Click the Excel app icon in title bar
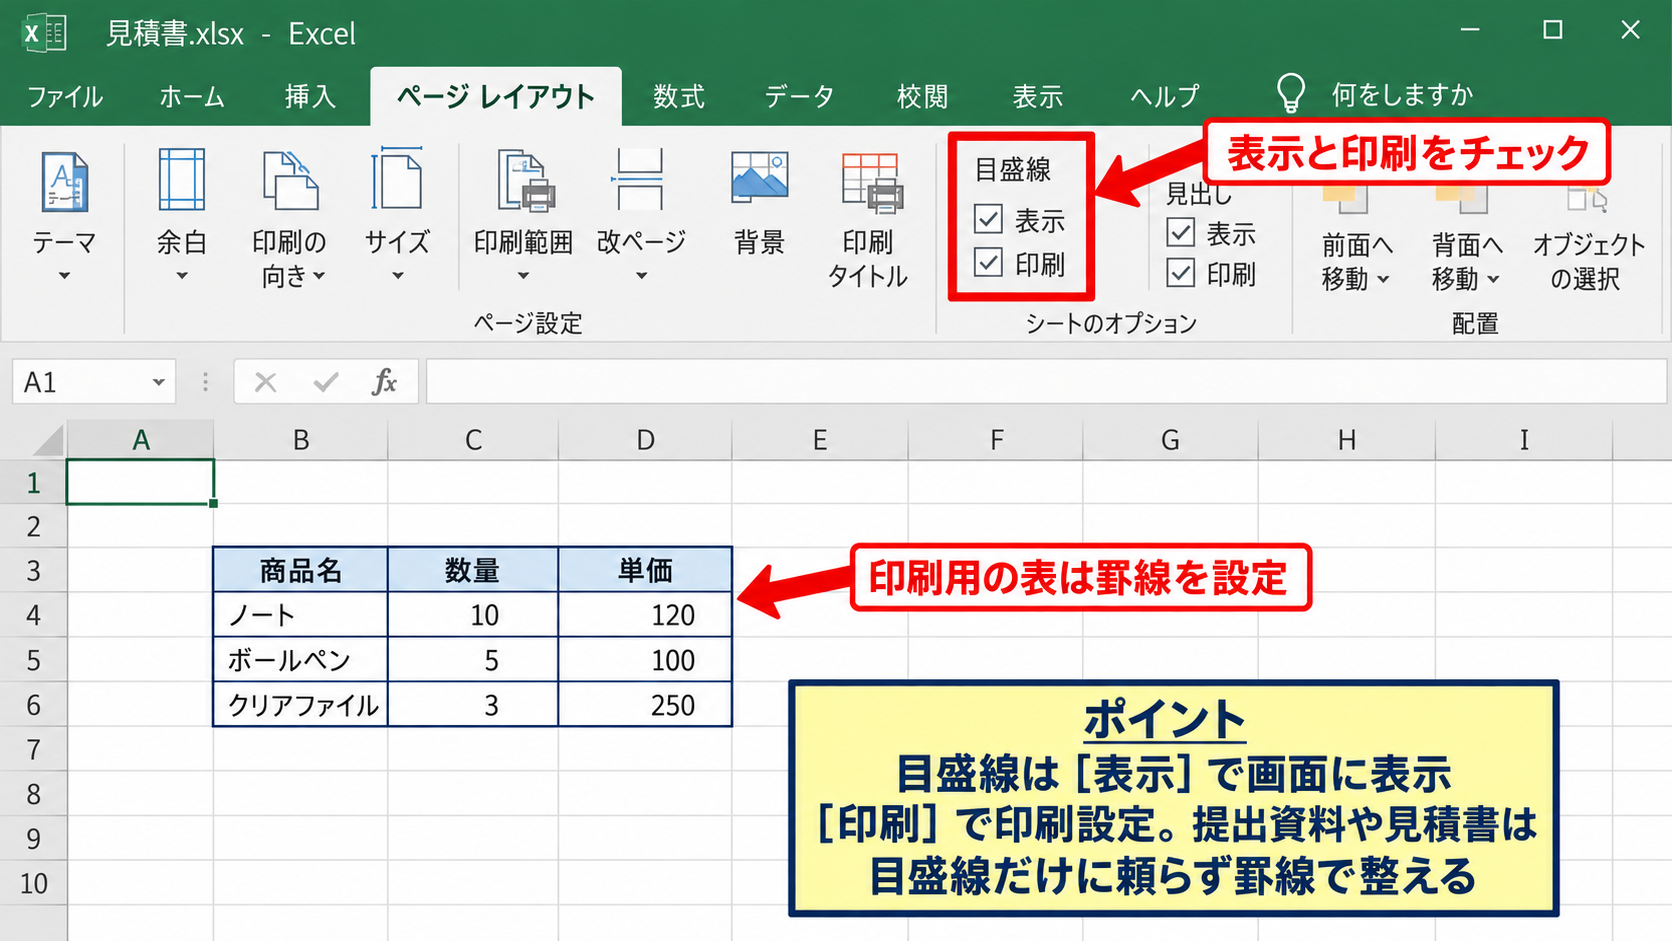This screenshot has height=941, width=1672. point(44,33)
